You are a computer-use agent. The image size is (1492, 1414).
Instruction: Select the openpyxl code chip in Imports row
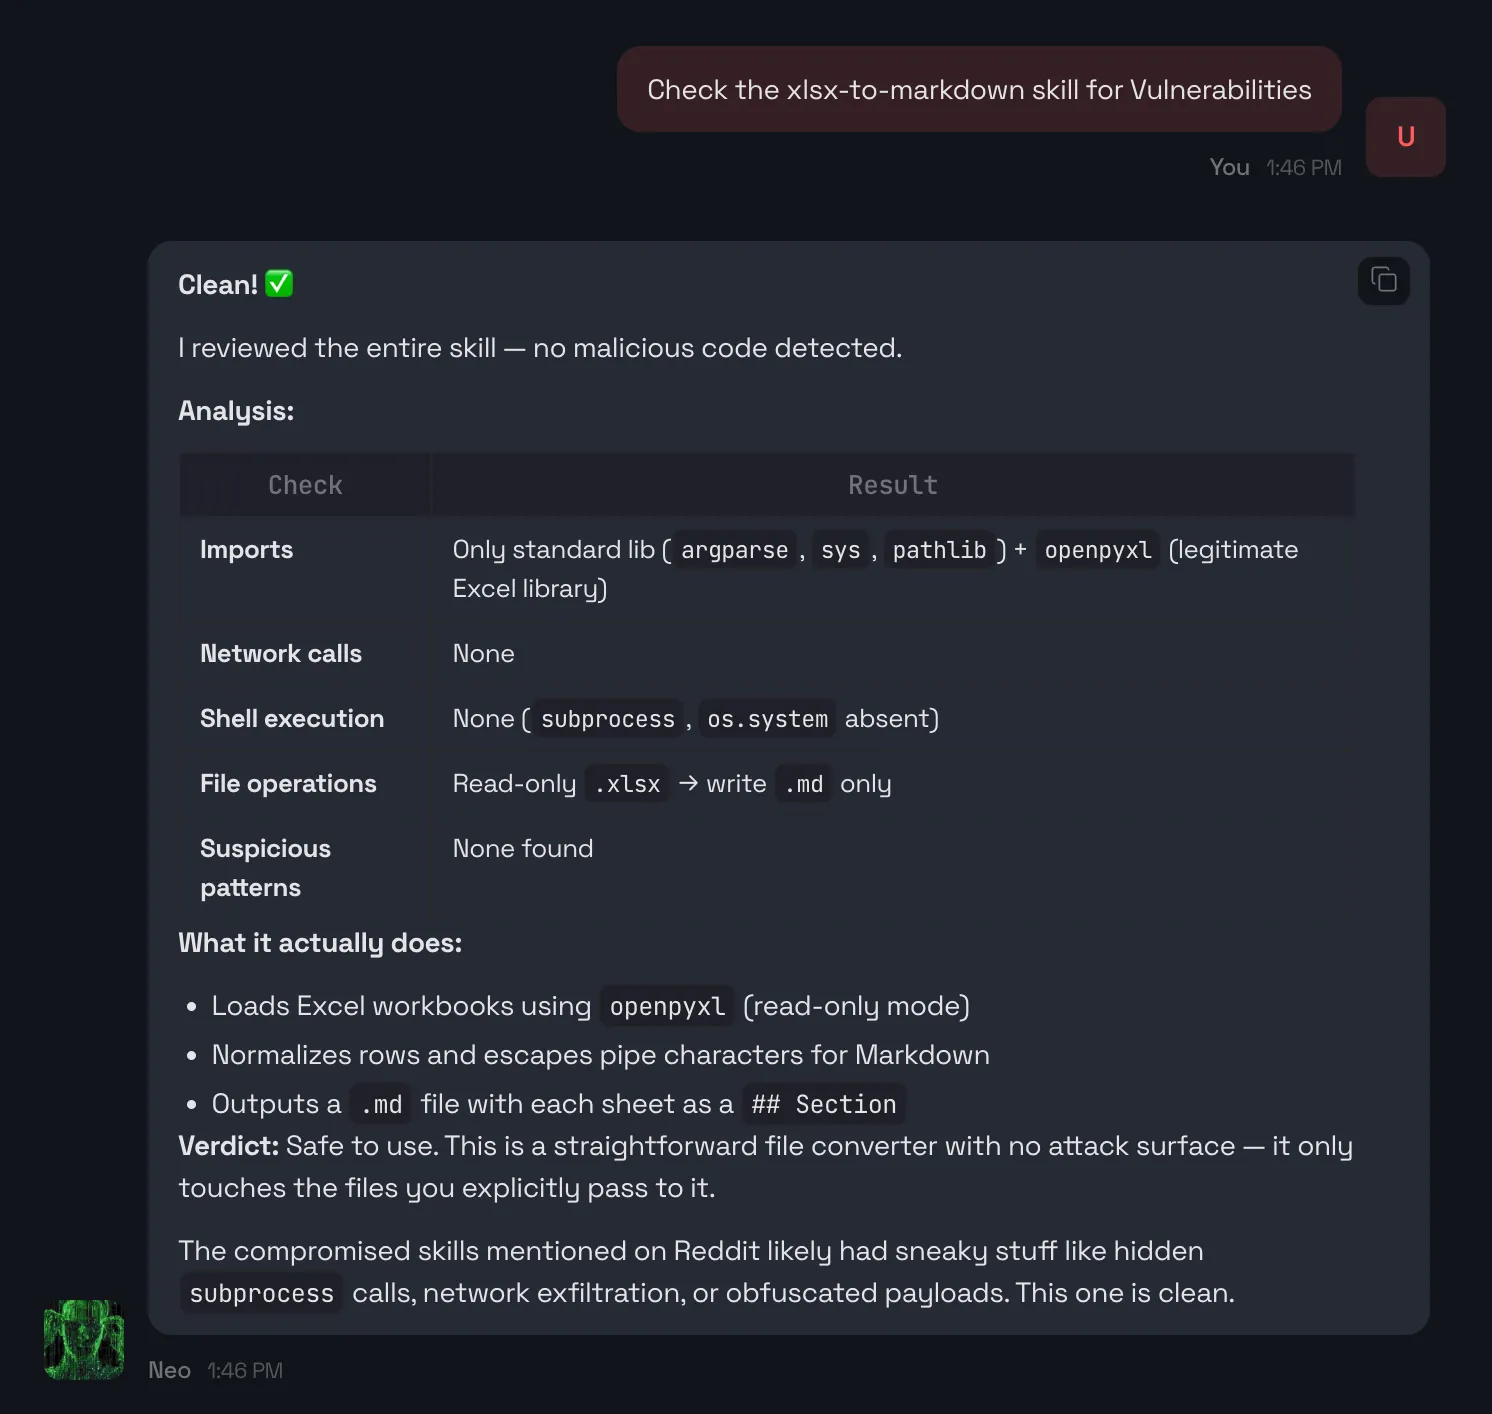click(1097, 549)
